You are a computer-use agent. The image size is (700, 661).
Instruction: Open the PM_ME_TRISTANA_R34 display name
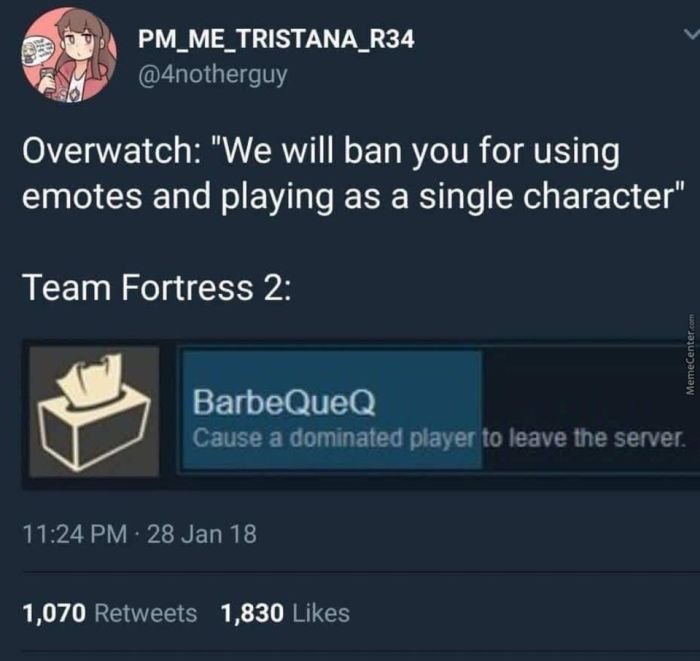pos(276,39)
